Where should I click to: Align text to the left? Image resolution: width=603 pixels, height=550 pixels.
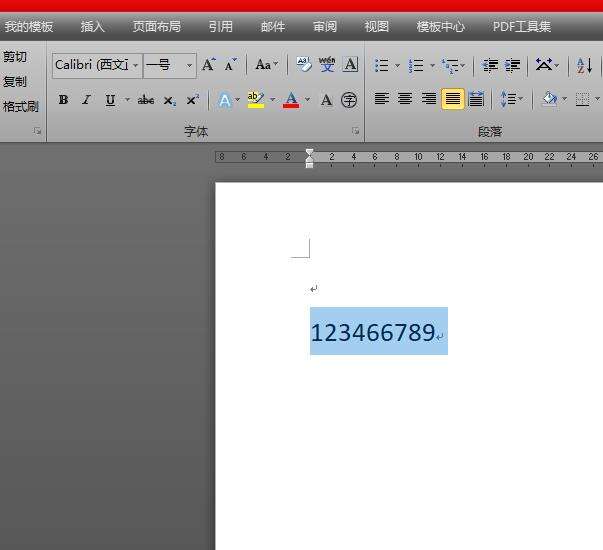381,99
